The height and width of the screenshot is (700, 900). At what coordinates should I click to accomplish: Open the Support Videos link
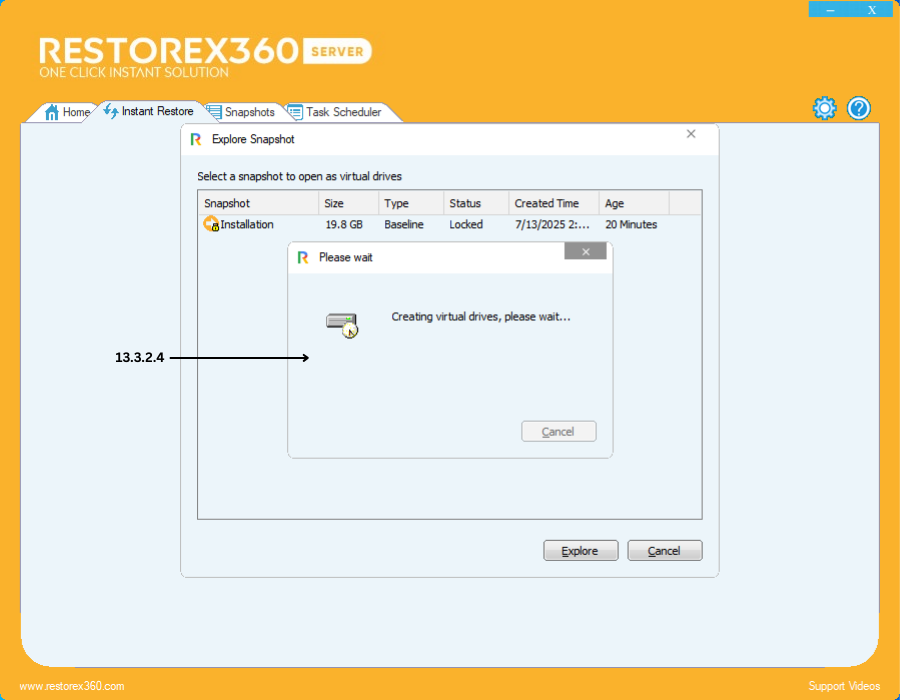click(844, 686)
